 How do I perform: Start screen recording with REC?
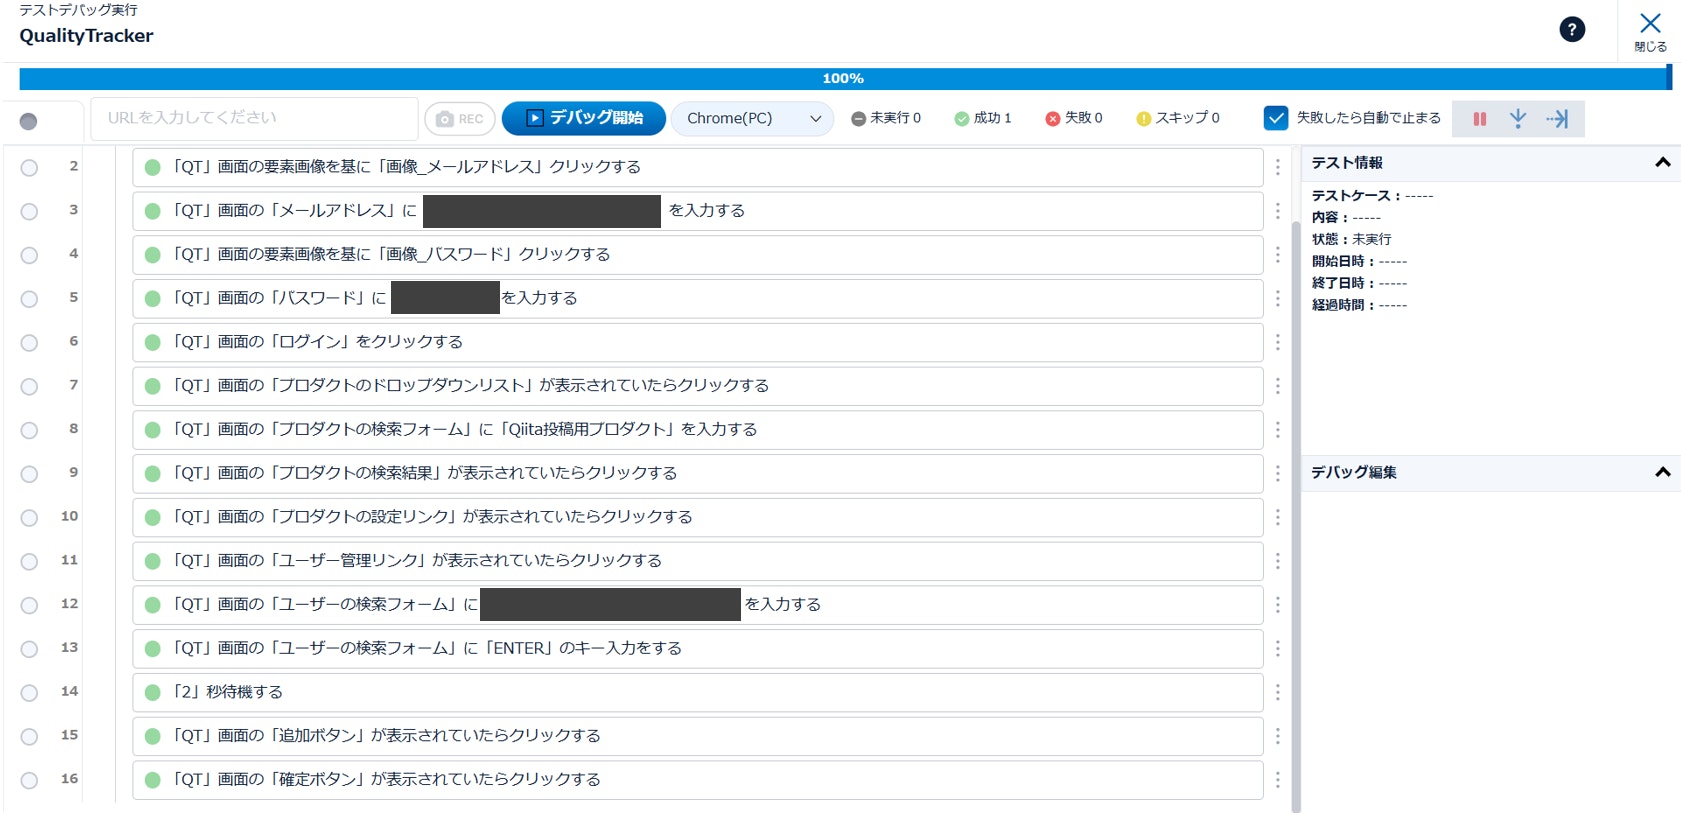[460, 119]
